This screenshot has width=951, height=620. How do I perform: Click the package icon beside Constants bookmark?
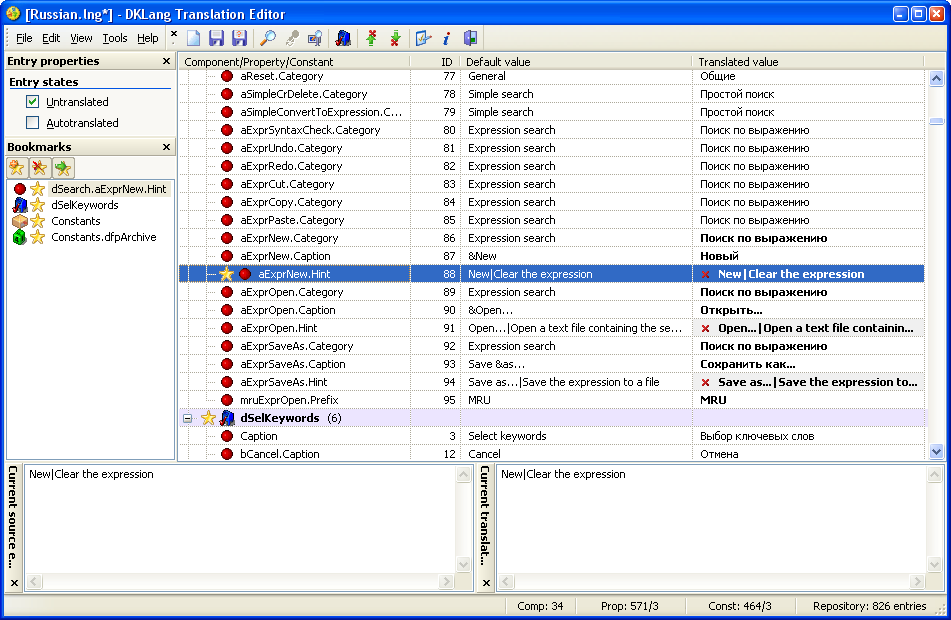click(x=19, y=221)
